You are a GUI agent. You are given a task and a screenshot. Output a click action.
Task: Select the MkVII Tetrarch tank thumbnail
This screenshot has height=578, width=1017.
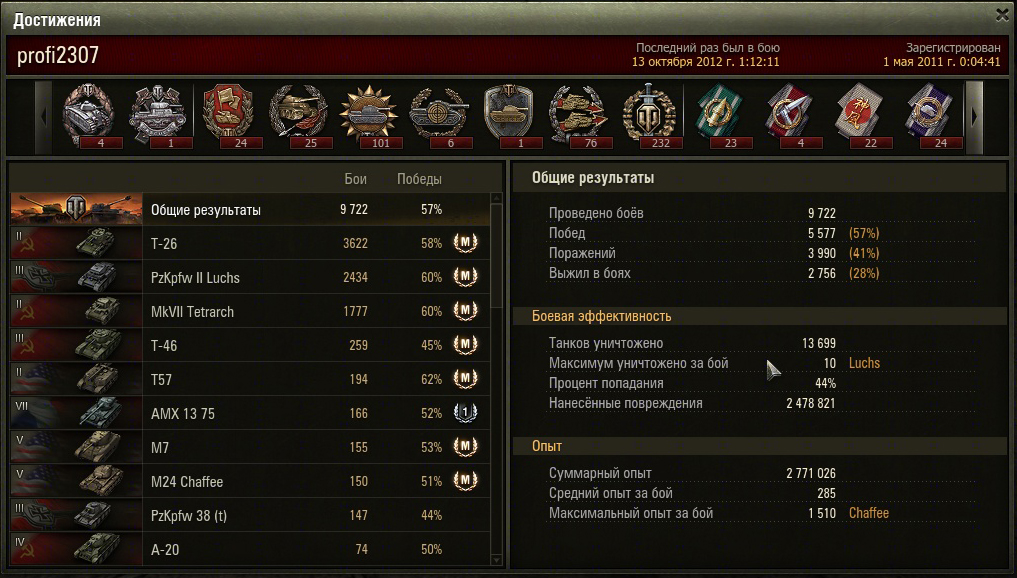coord(77,311)
